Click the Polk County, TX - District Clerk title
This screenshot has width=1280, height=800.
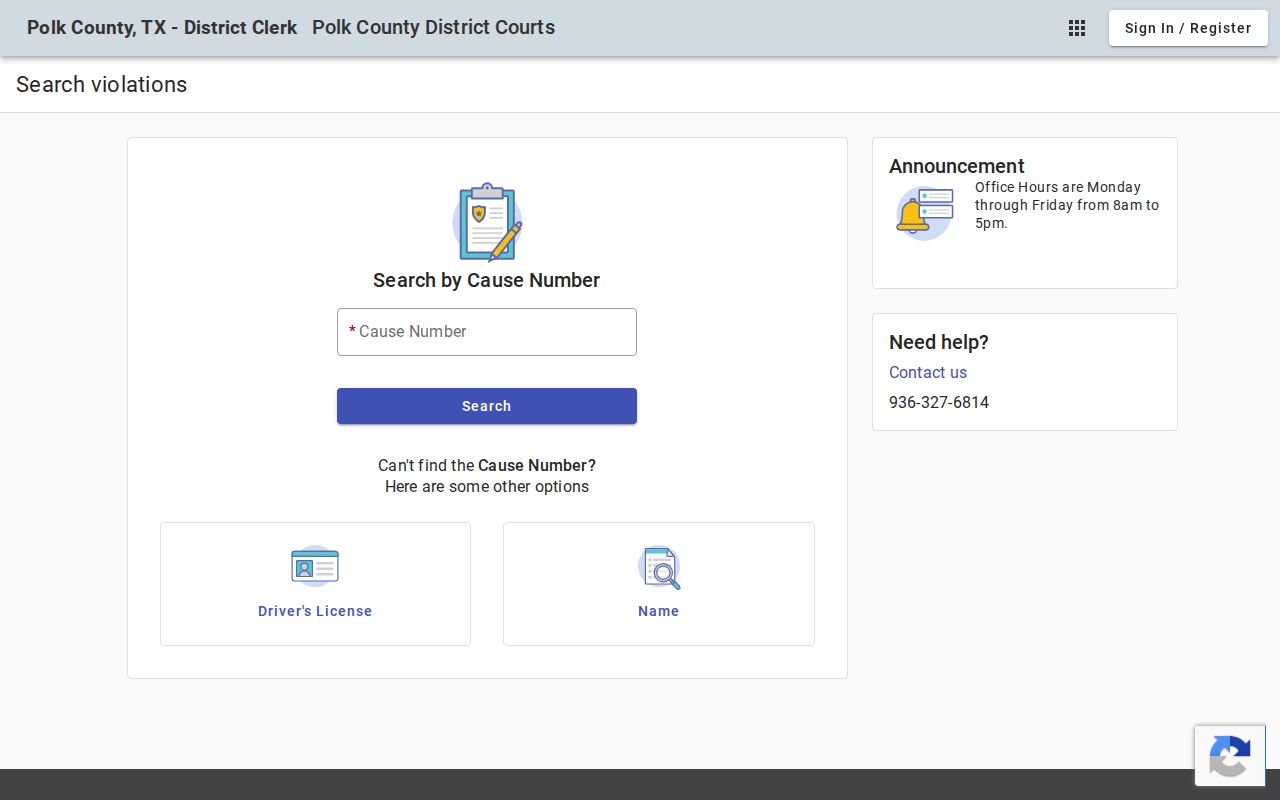pos(162,28)
